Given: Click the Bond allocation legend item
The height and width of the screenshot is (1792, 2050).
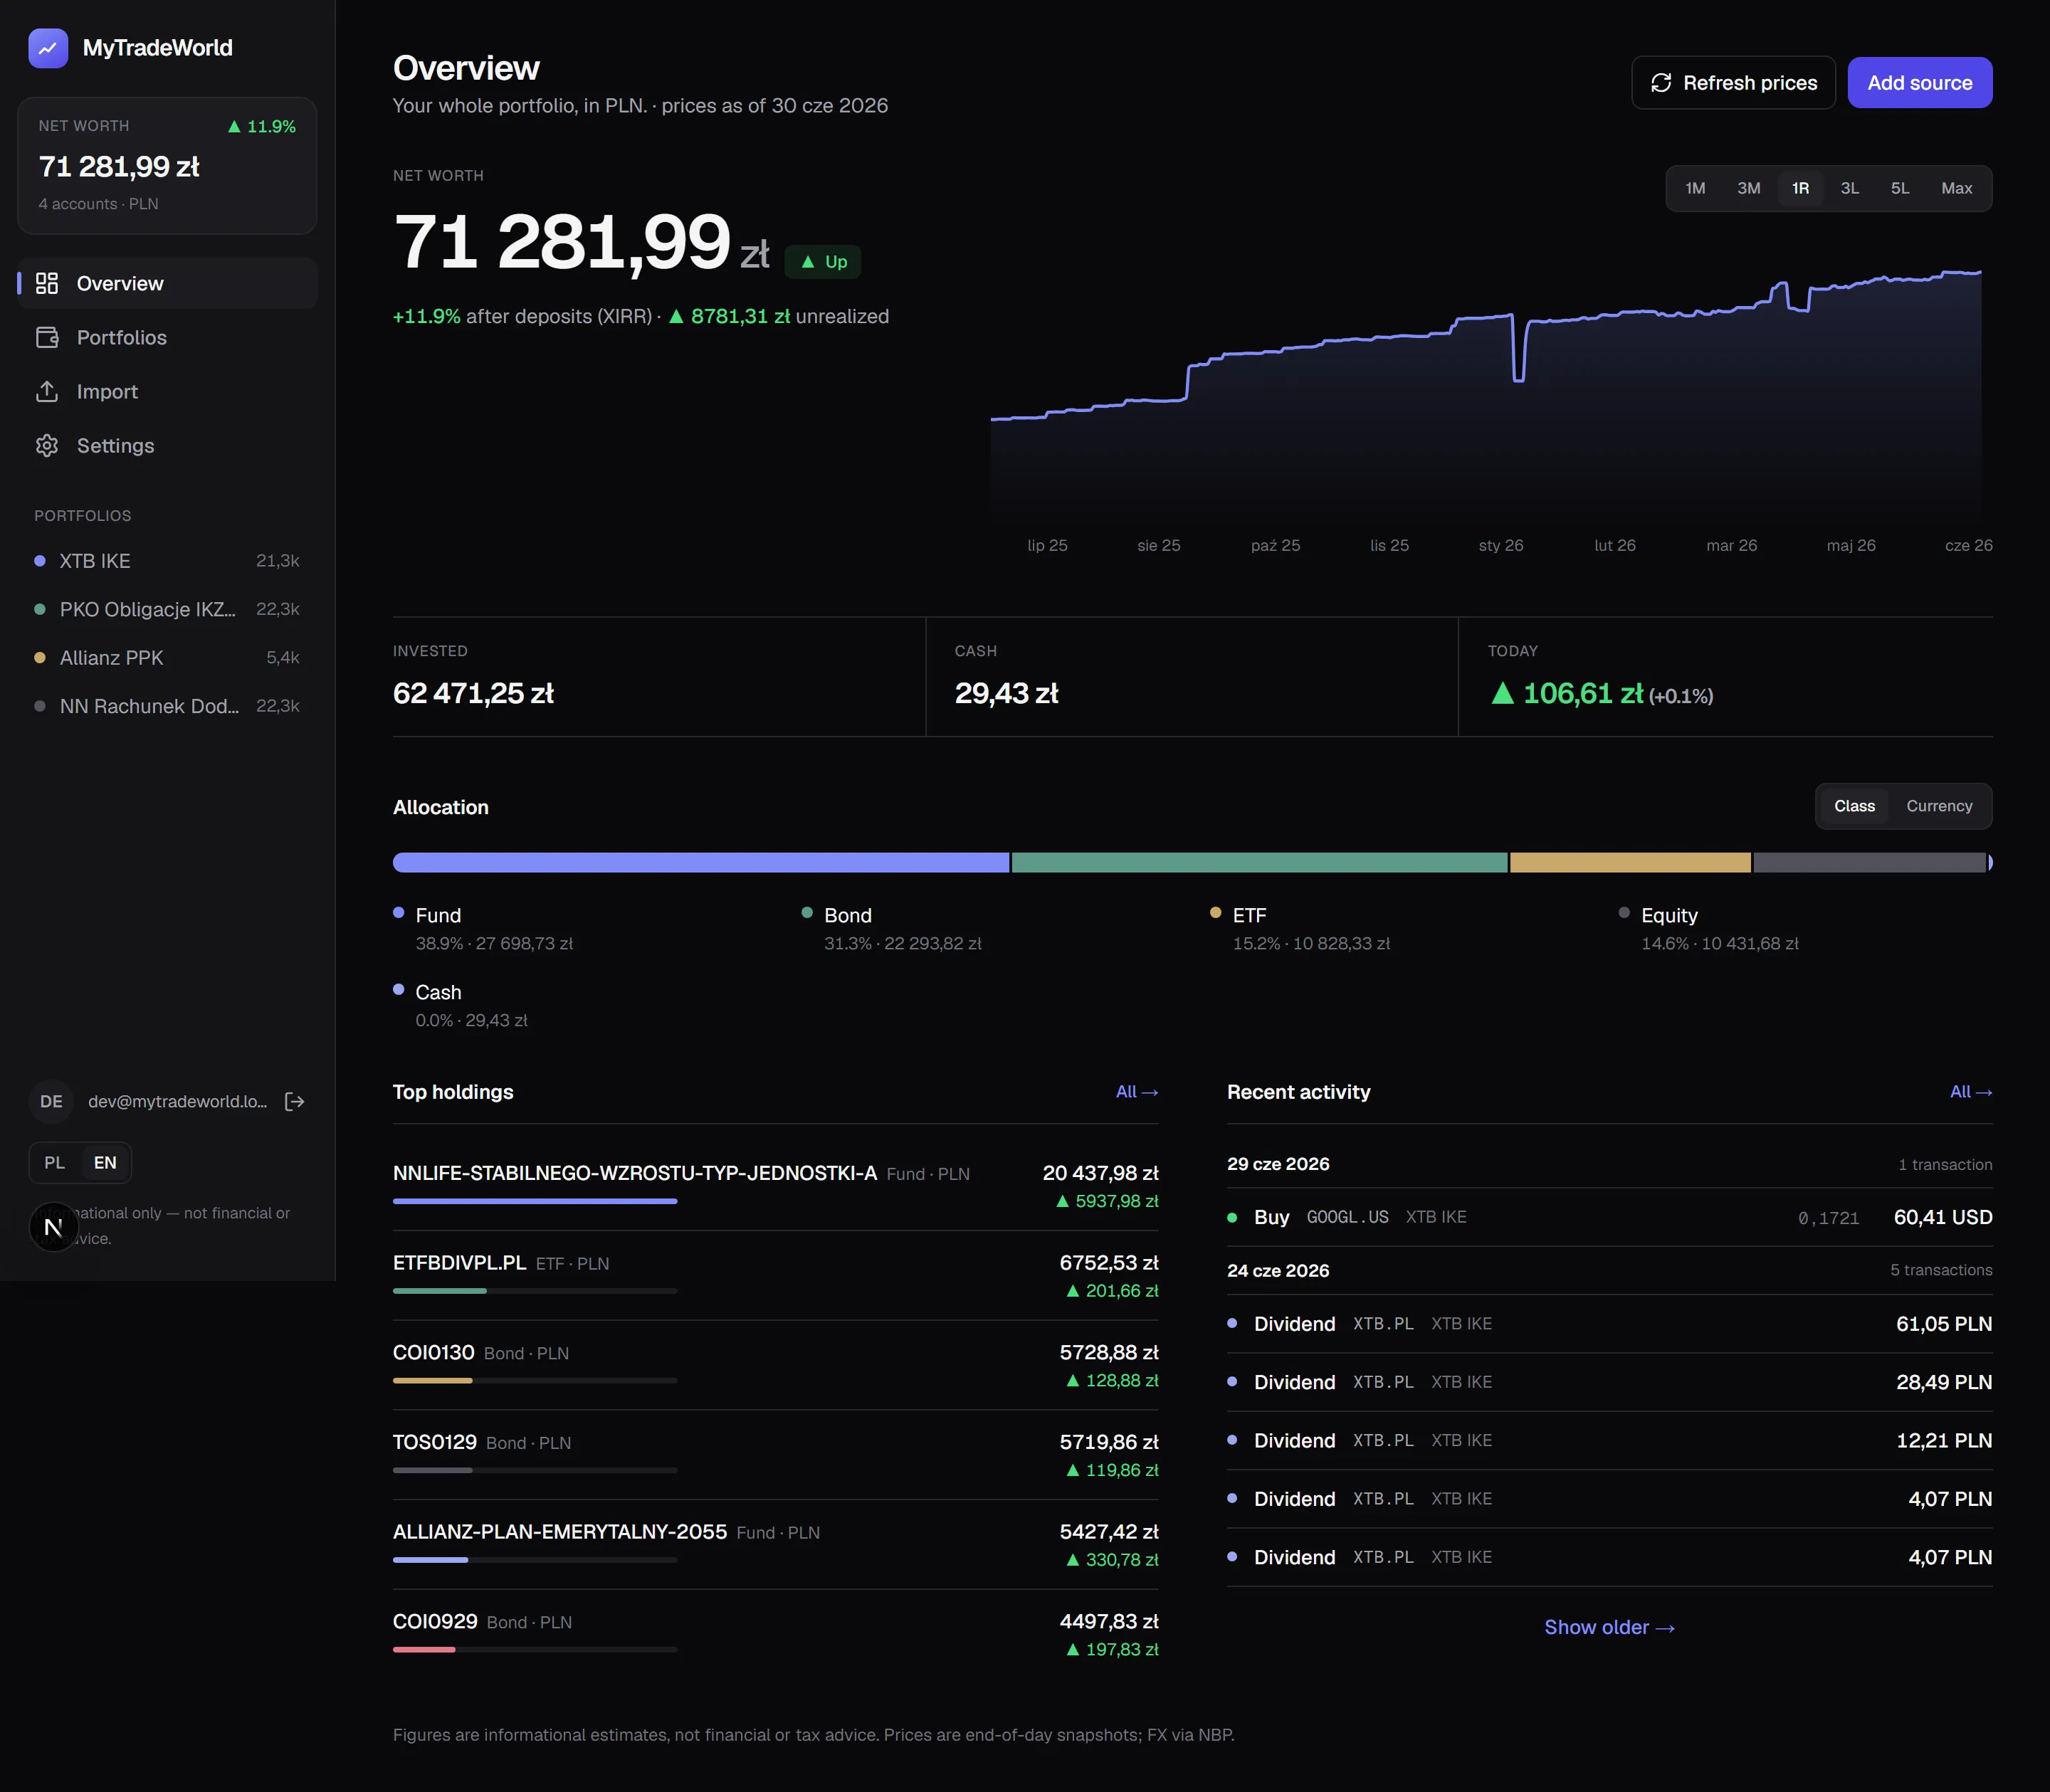Looking at the screenshot, I should click(892, 928).
